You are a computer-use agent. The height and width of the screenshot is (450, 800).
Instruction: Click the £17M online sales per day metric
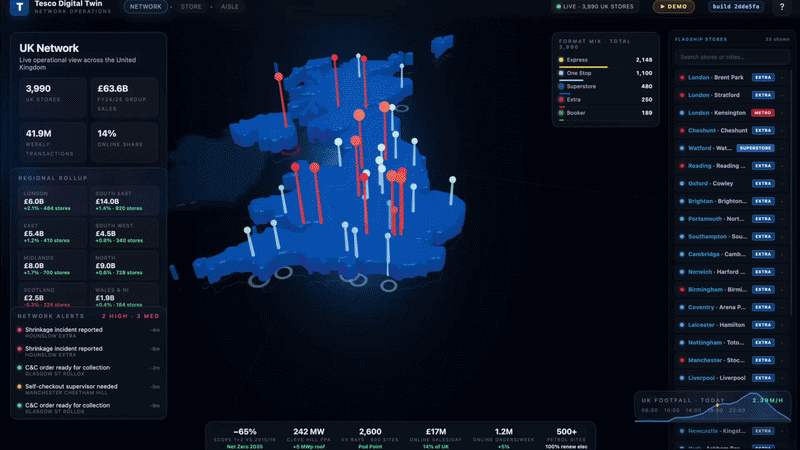click(x=436, y=438)
